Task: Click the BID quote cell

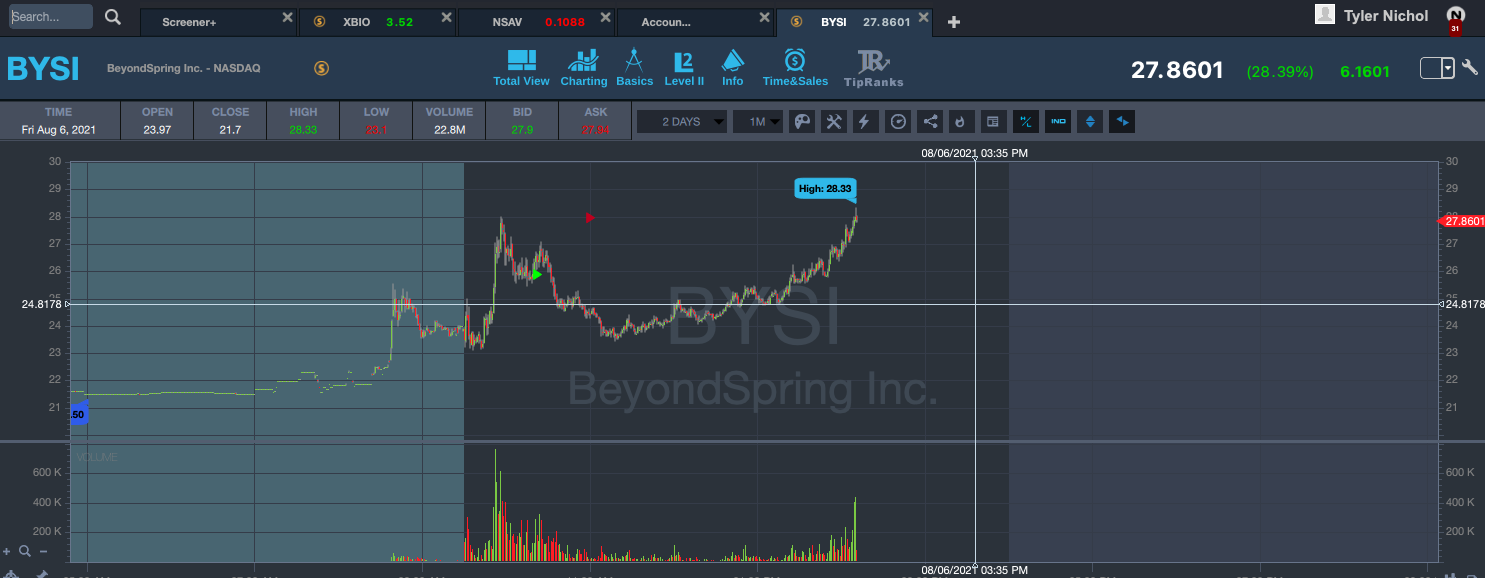Action: click(522, 121)
